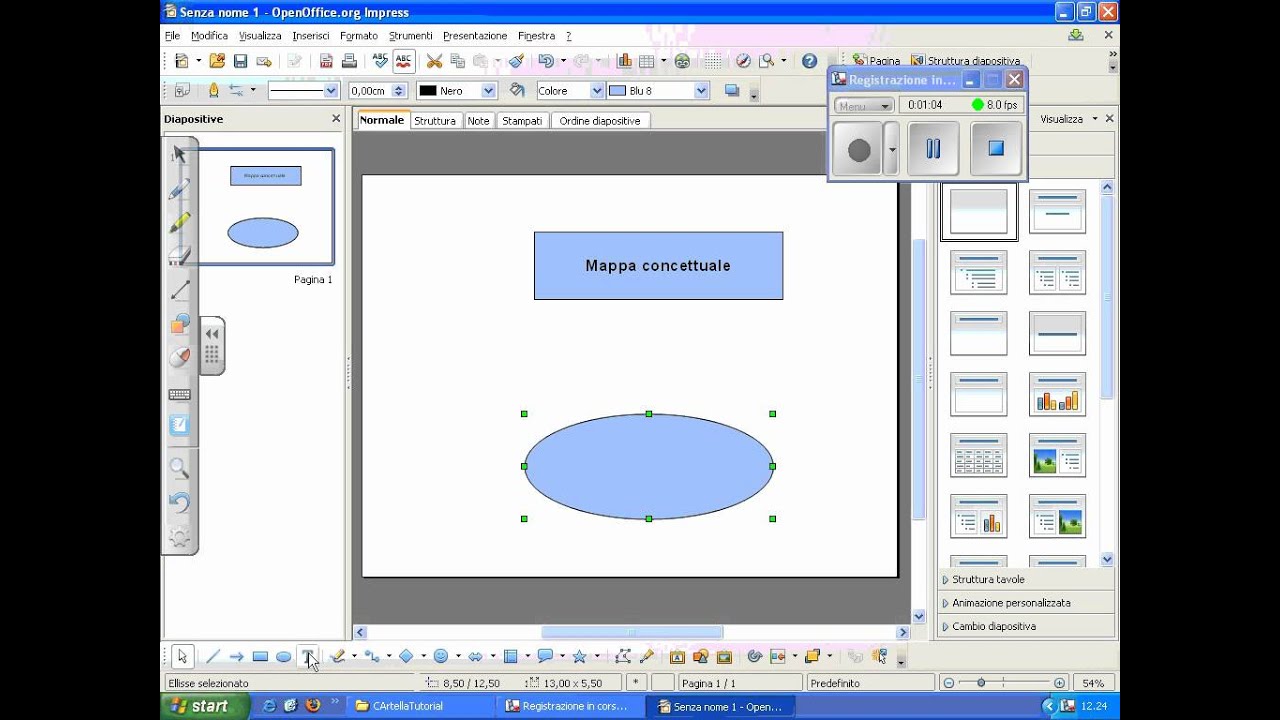The height and width of the screenshot is (720, 1280).
Task: Click the OpenOffice Help icon
Action: tap(810, 61)
